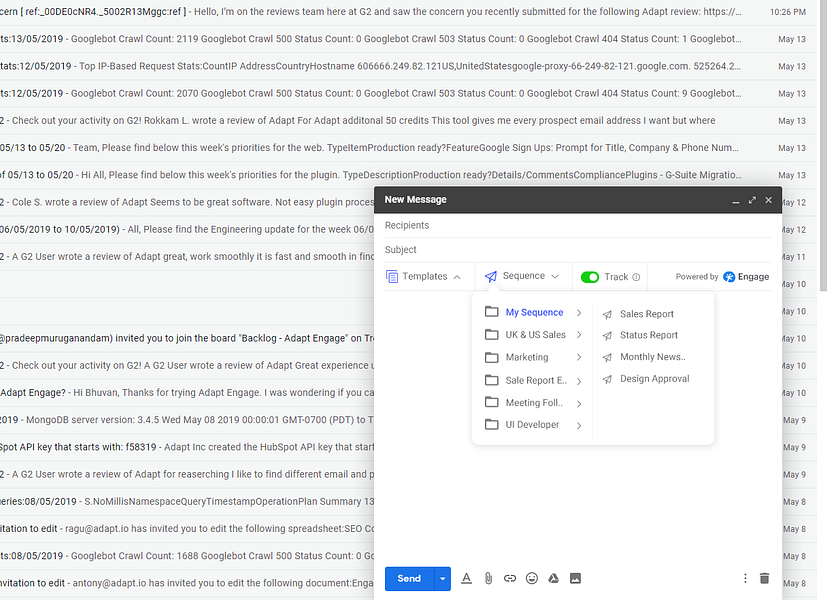
Task: Minimize the New Message compose window
Action: 736,201
